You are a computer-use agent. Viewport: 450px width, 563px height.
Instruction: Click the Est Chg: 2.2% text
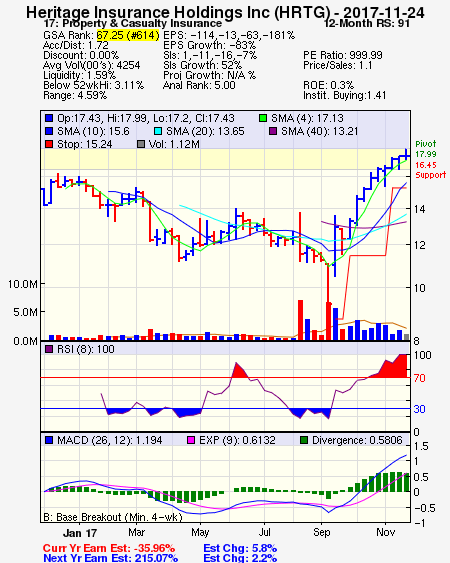pos(240,558)
